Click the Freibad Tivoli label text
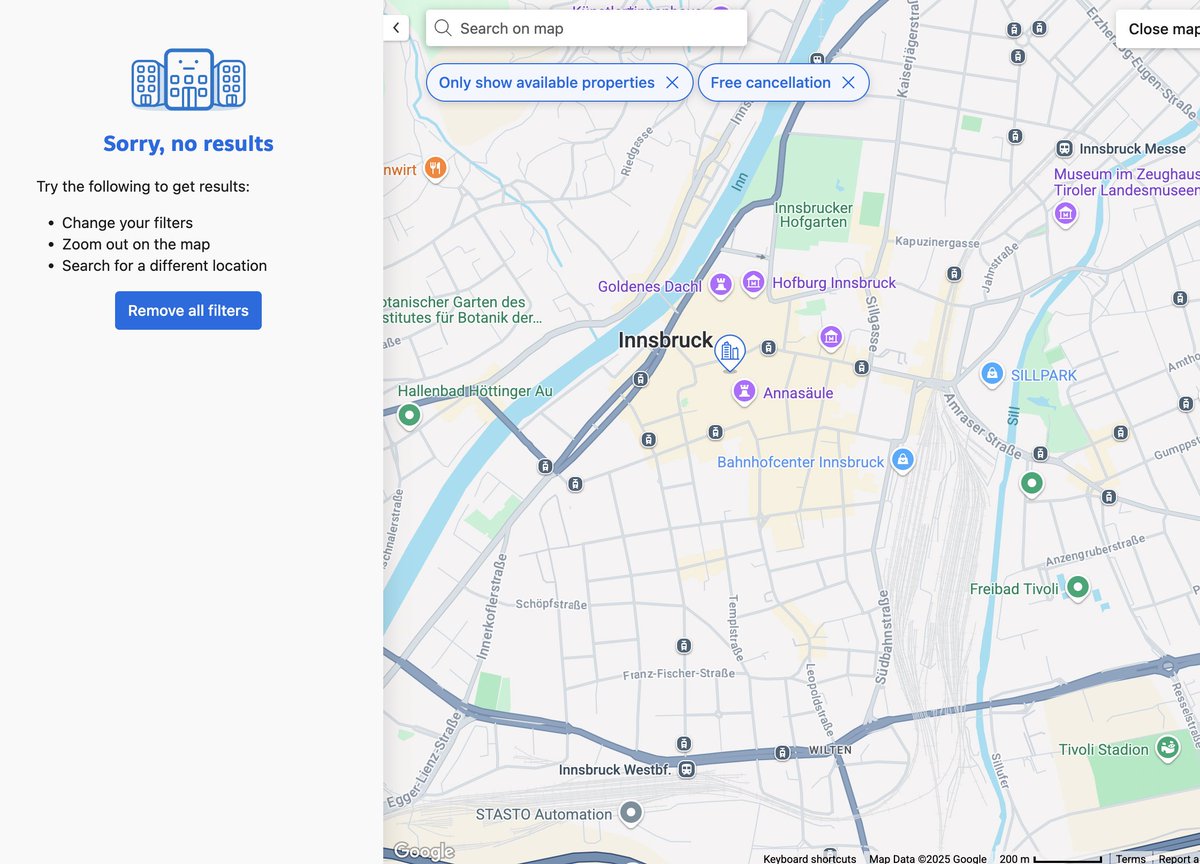 click(x=1014, y=589)
